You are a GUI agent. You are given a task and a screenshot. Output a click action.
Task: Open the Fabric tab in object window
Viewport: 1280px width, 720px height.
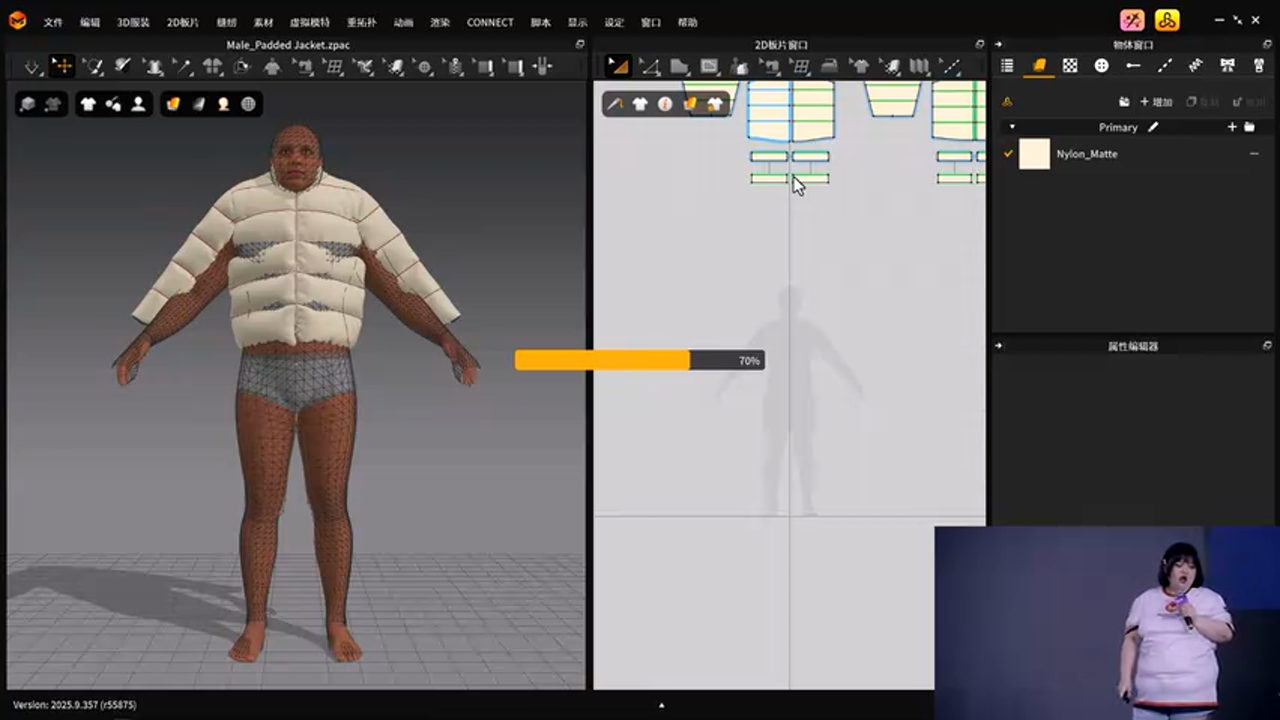tap(1039, 66)
